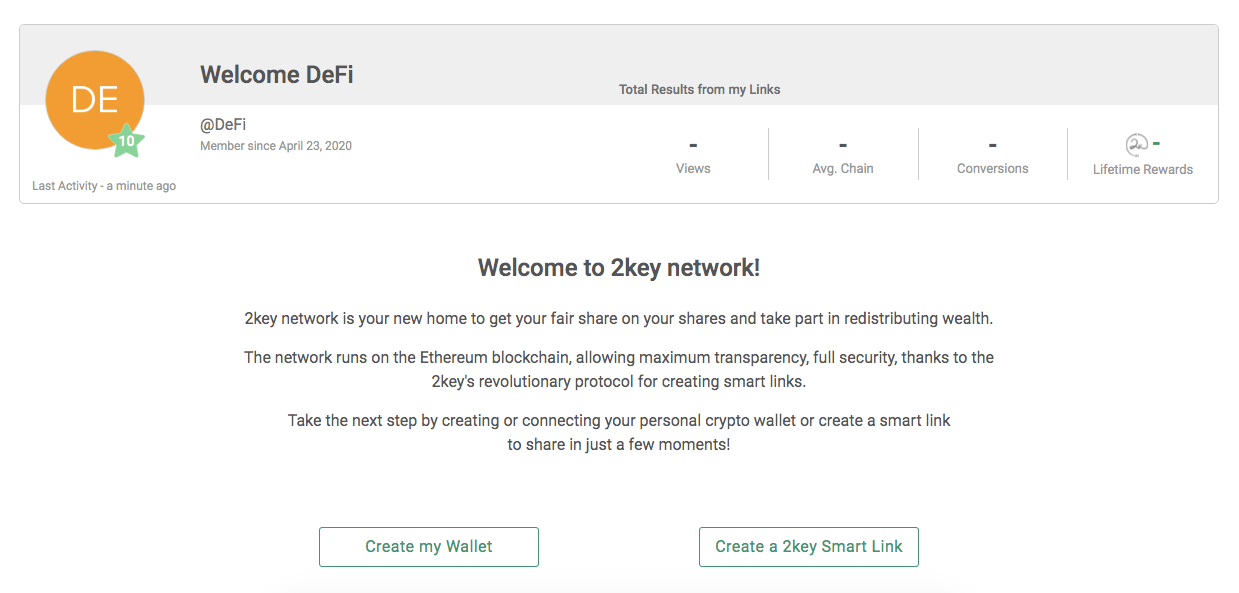The height and width of the screenshot is (593, 1239).
Task: Click the Create my Wallet button
Action: click(x=428, y=547)
